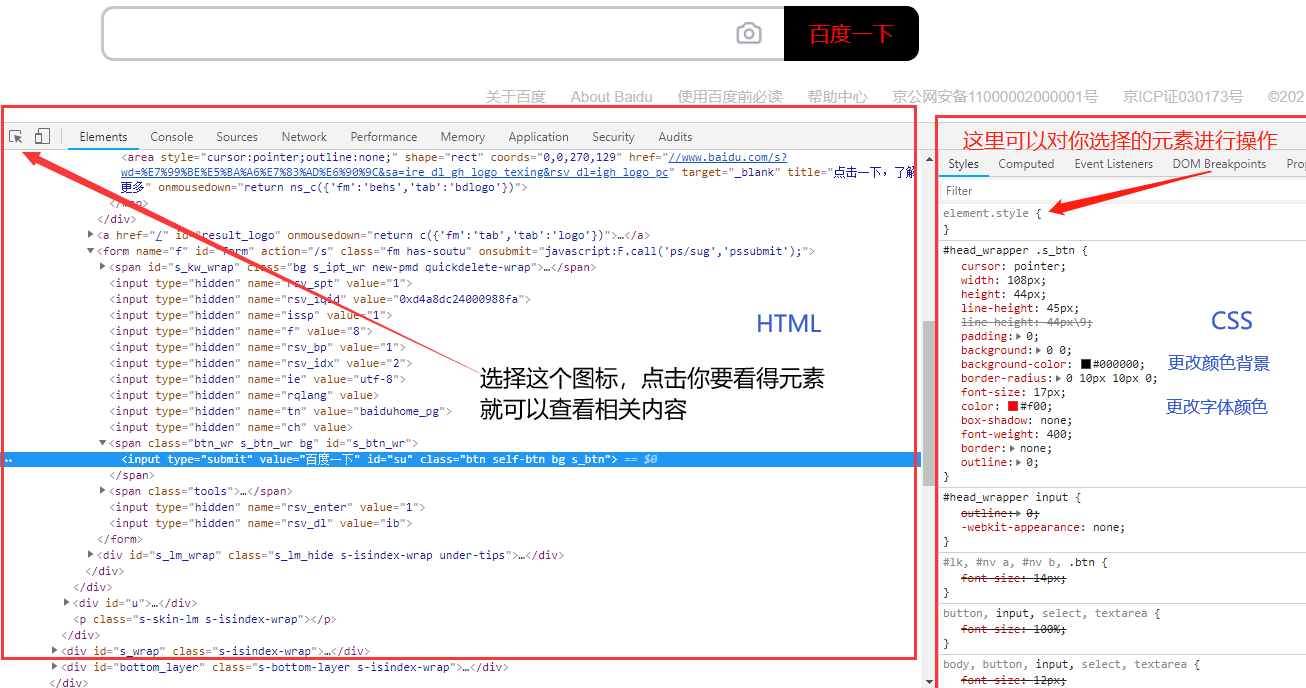Open the Console tab
This screenshot has width=1306, height=688.
click(x=172, y=137)
